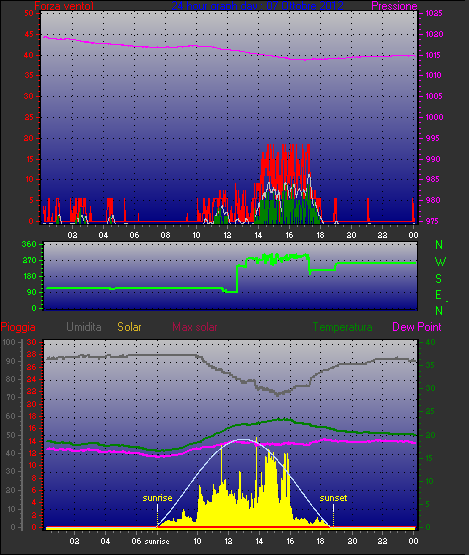Screen dimensions: 469x555
Task: Click the 16 hour tick under wind chart
Action: pos(289,235)
